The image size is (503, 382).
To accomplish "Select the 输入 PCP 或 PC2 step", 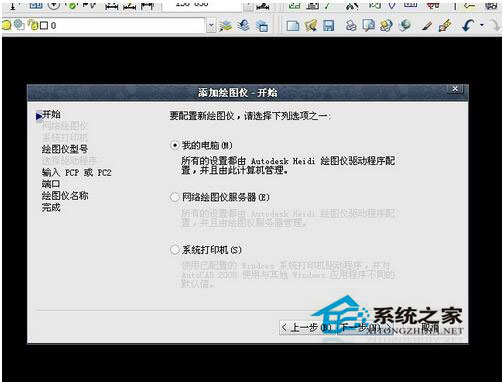I will [76, 173].
